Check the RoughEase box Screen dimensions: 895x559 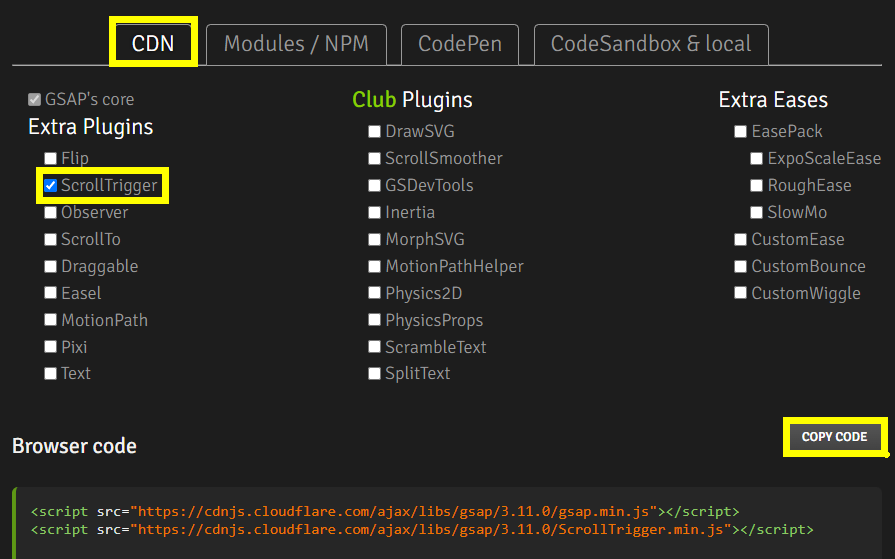pyautogui.click(x=756, y=185)
